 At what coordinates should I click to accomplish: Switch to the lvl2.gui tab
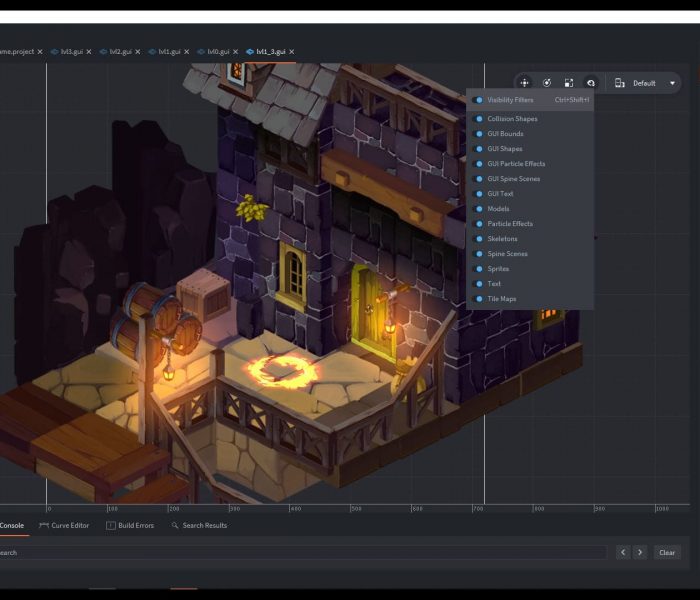coord(119,51)
